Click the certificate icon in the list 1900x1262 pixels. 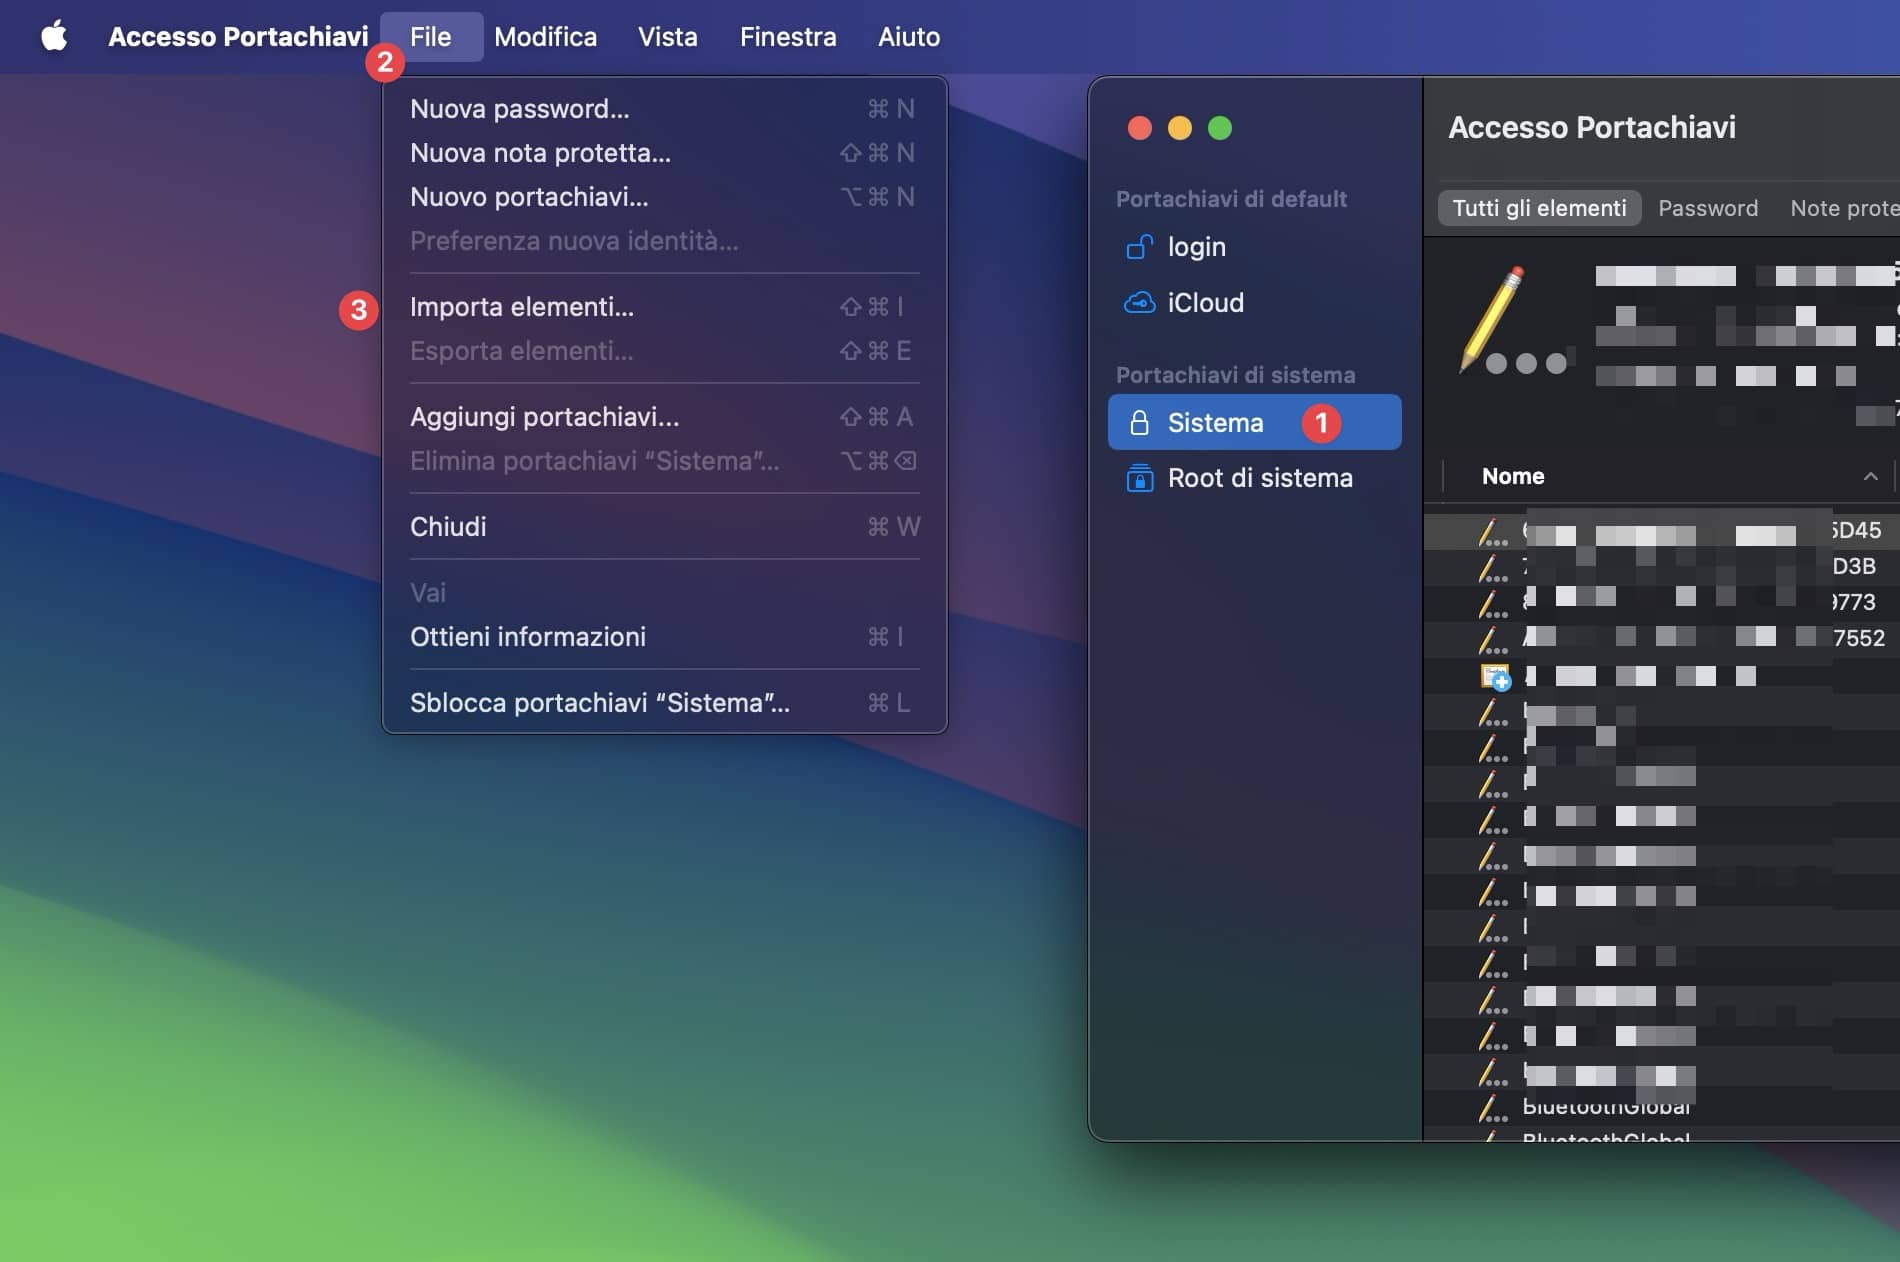[x=1495, y=677]
